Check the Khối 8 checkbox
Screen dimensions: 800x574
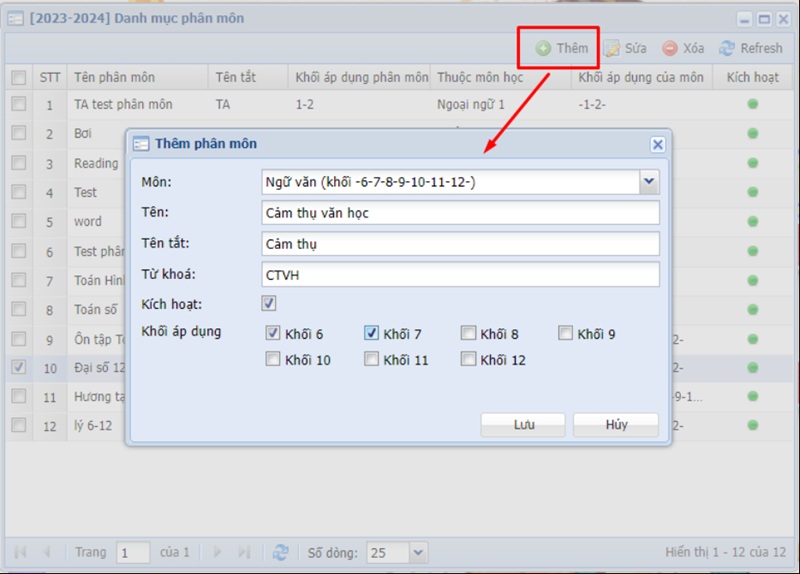[468, 333]
